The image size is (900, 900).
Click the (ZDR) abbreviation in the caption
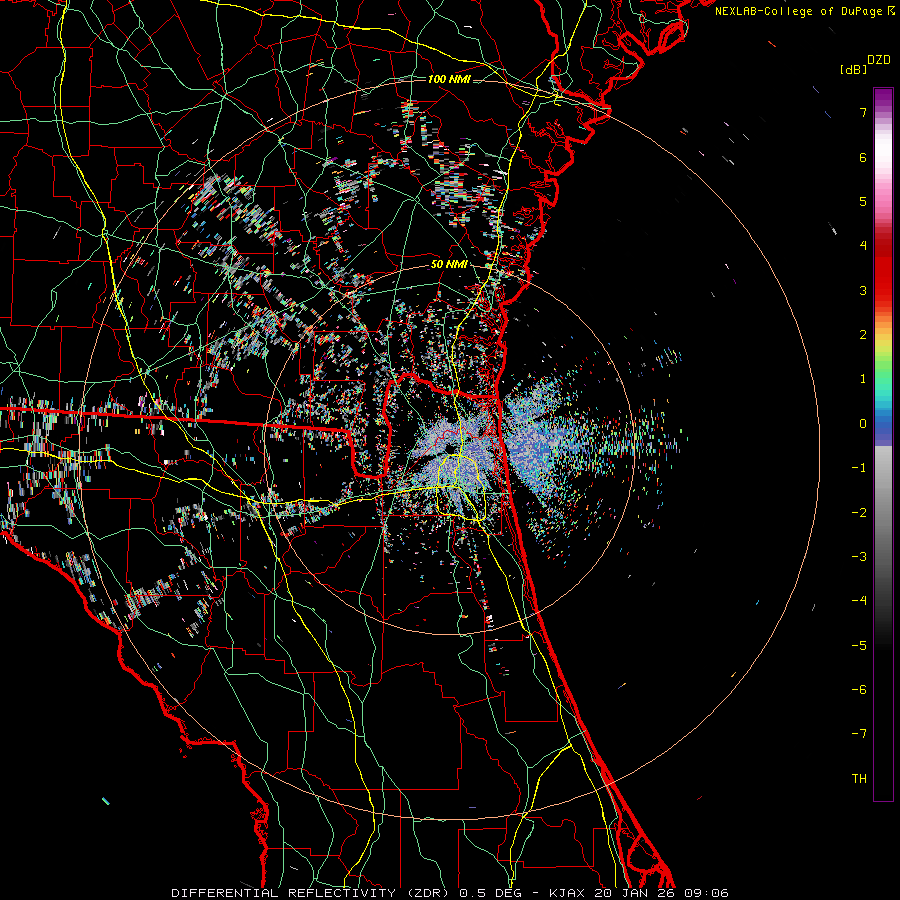428,893
